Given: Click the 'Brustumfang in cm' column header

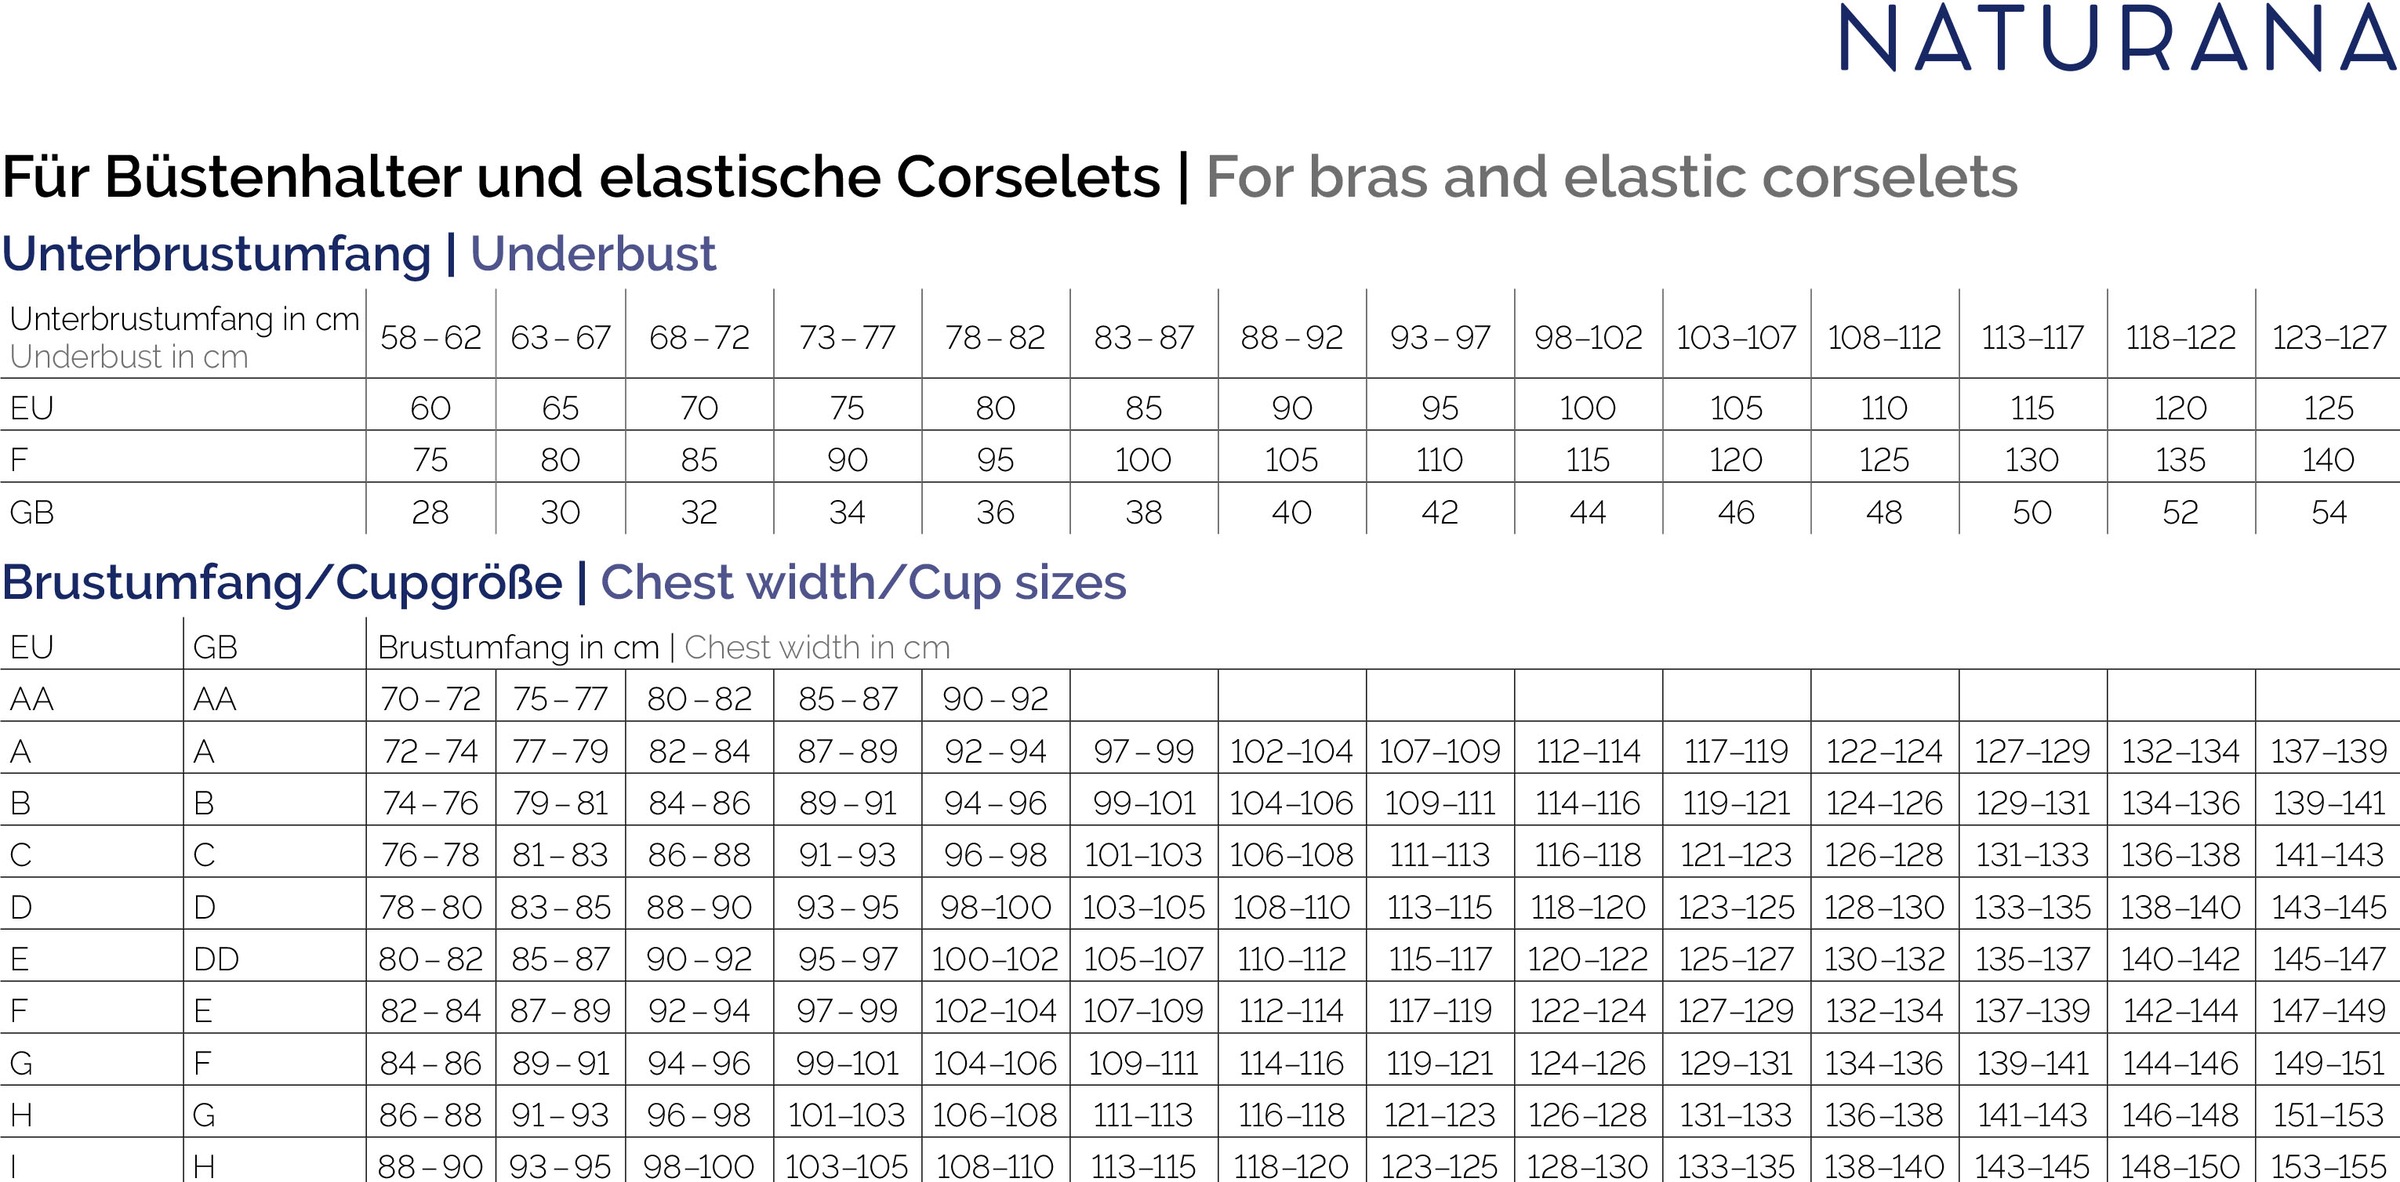Looking at the screenshot, I should pos(518,648).
